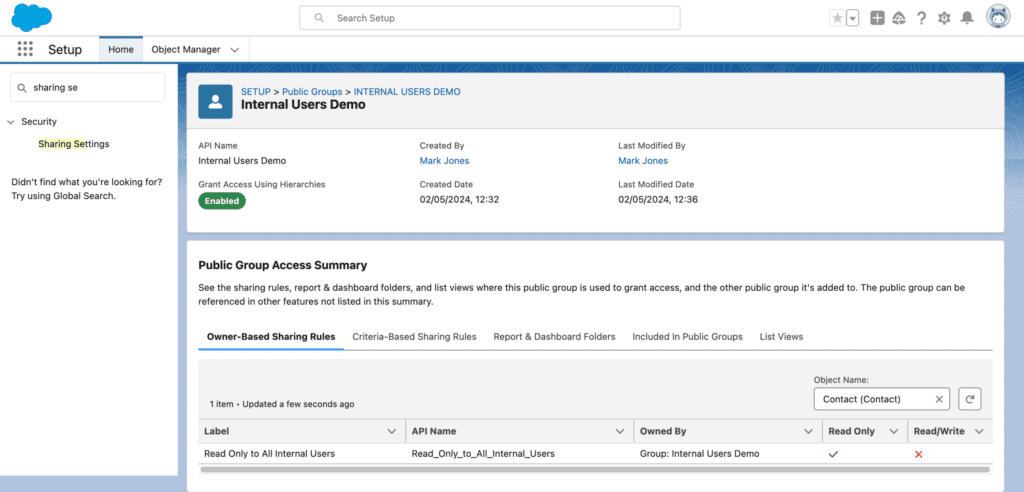This screenshot has height=492, width=1024.
Task: Expand the Object Manager tab chevron
Action: [x=235, y=50]
